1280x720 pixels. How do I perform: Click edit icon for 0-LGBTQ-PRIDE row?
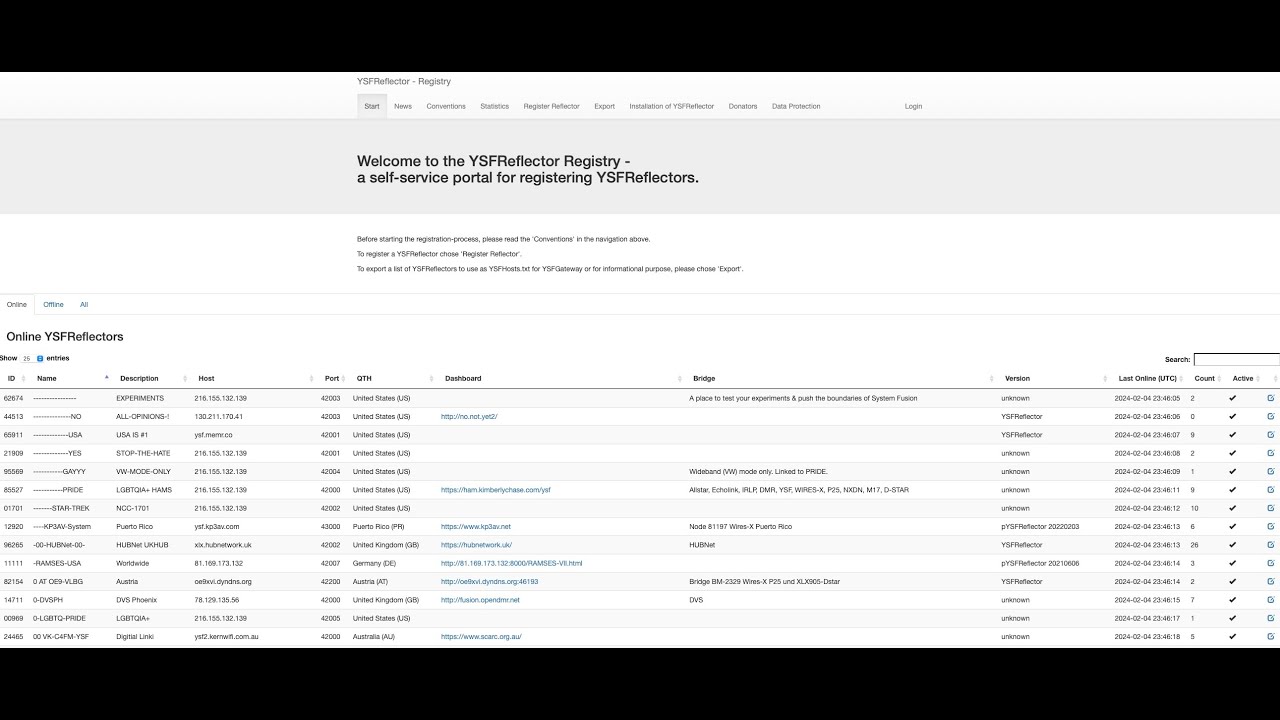[x=1271, y=618]
